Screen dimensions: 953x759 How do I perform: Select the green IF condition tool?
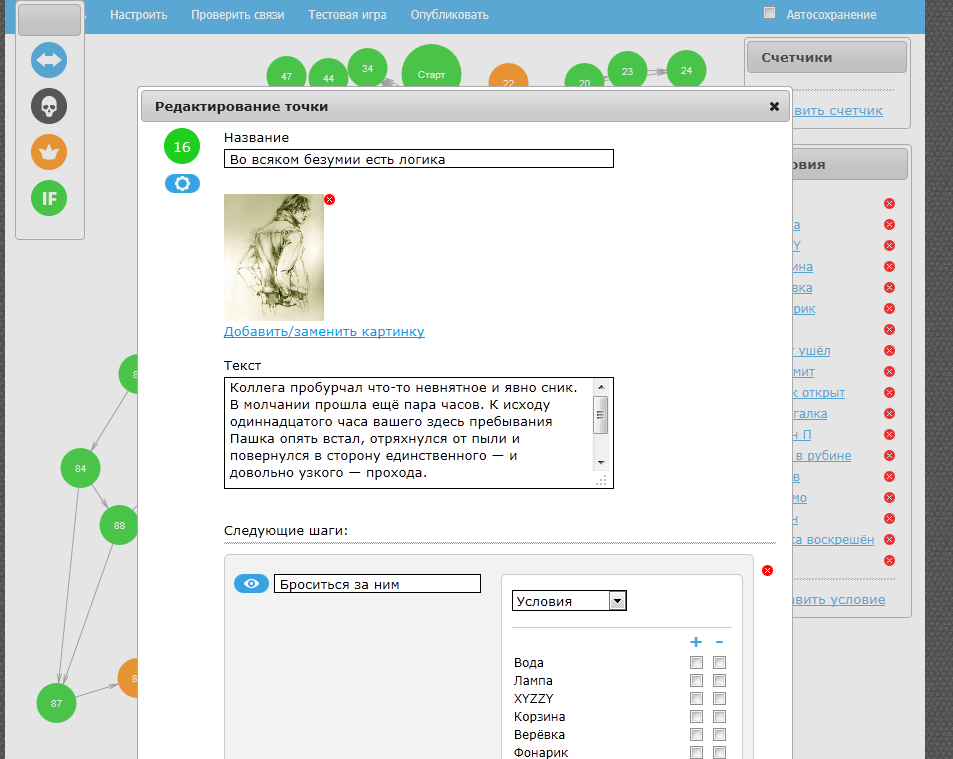pyautogui.click(x=49, y=198)
